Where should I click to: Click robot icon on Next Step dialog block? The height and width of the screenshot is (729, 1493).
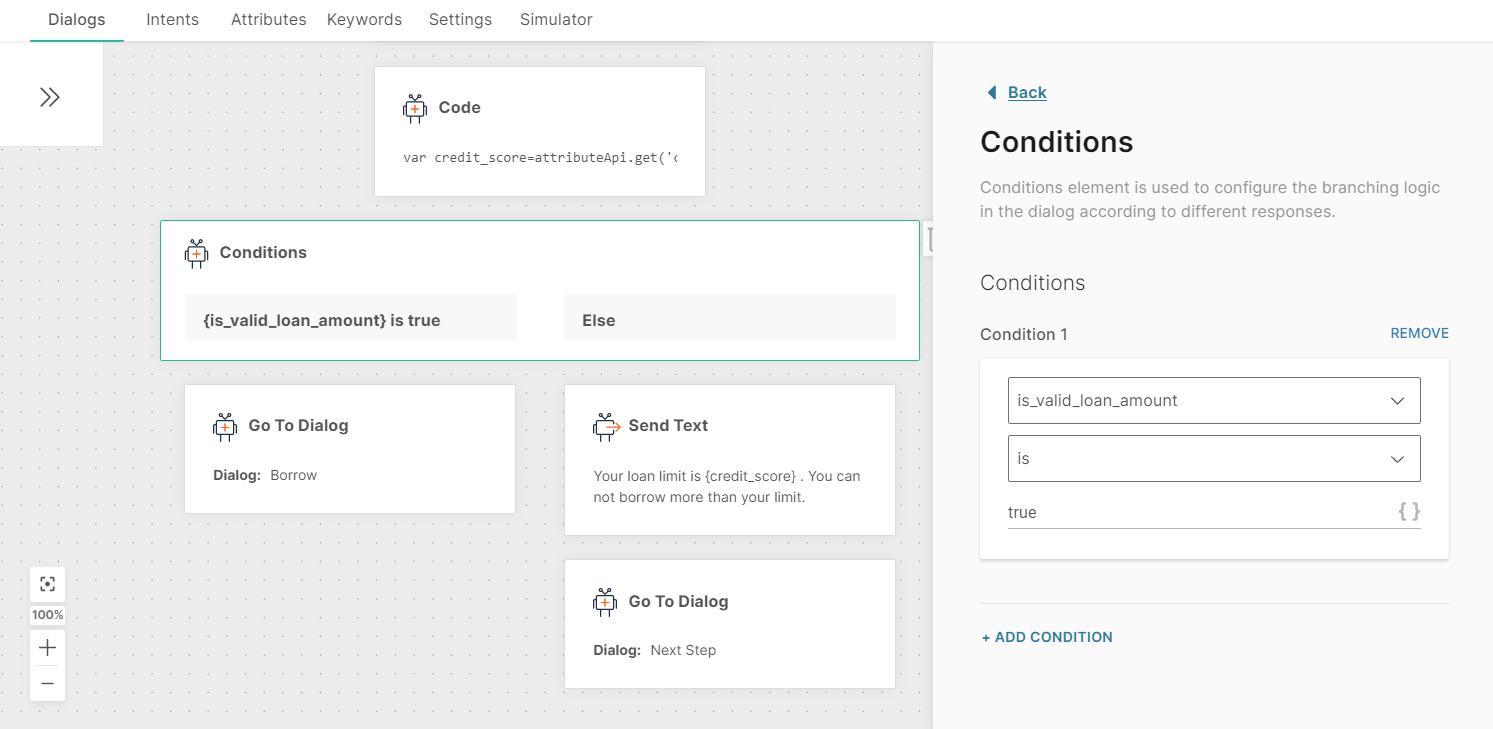click(605, 602)
